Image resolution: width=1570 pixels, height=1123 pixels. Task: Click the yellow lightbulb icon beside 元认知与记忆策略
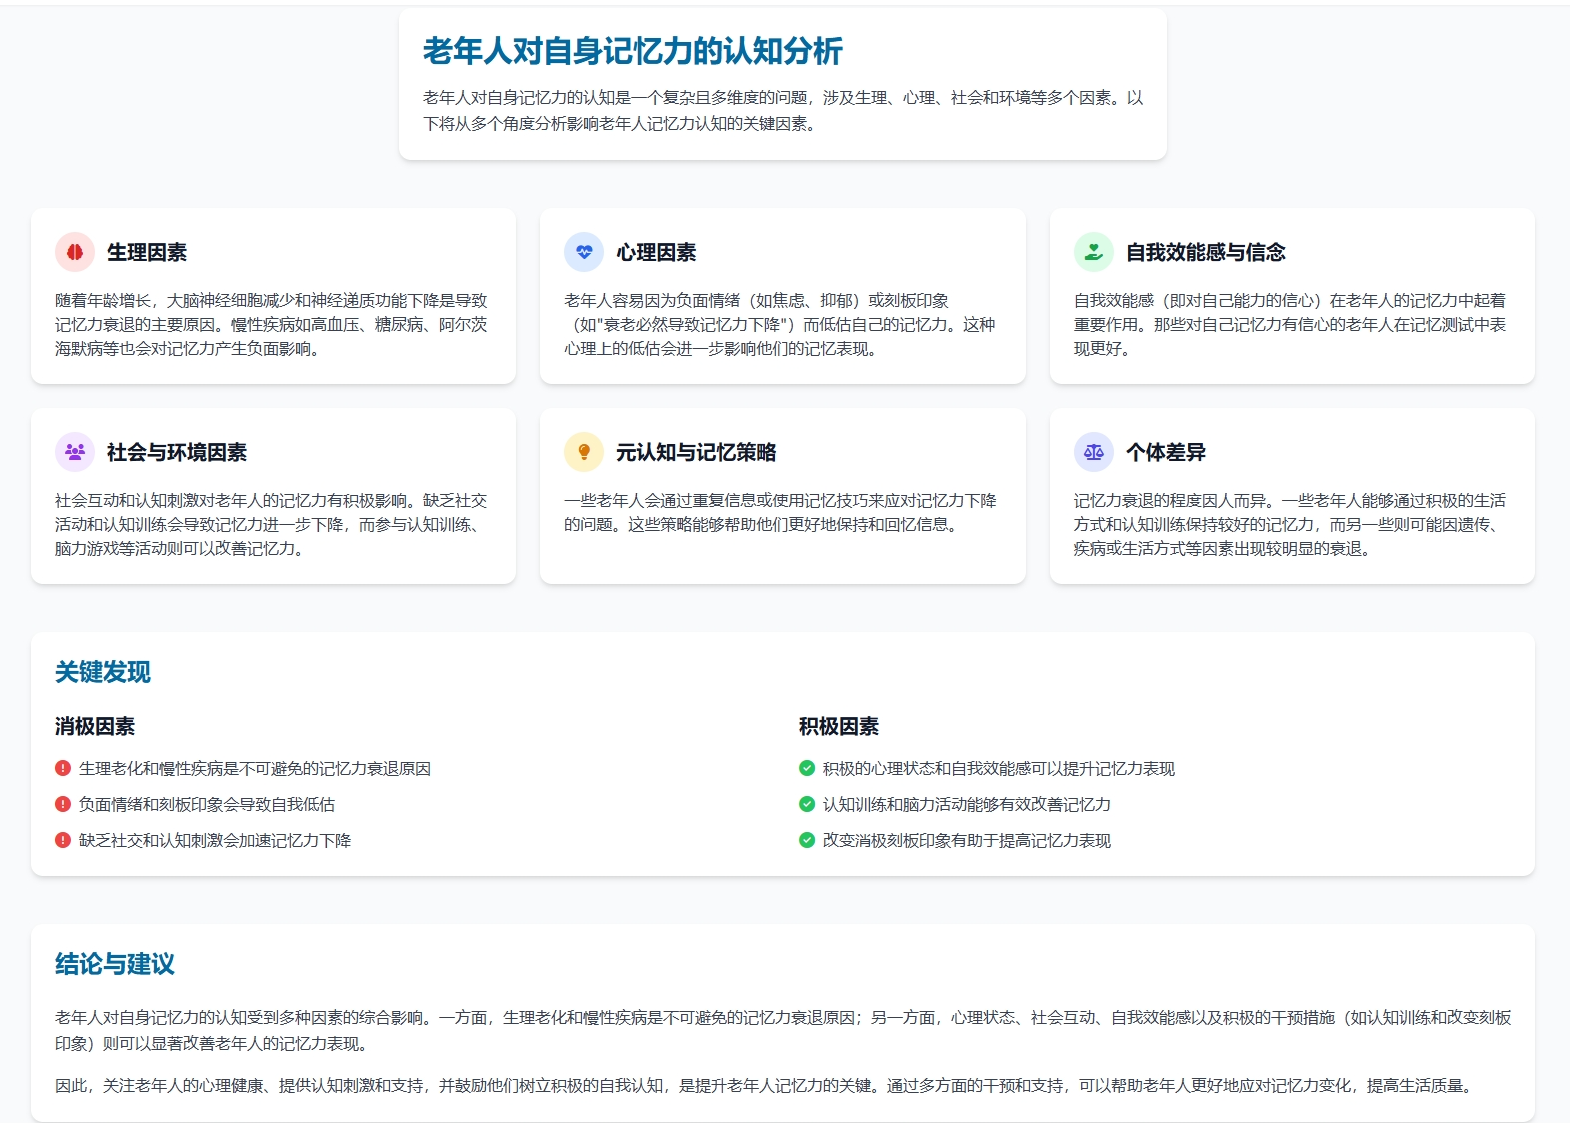click(584, 452)
